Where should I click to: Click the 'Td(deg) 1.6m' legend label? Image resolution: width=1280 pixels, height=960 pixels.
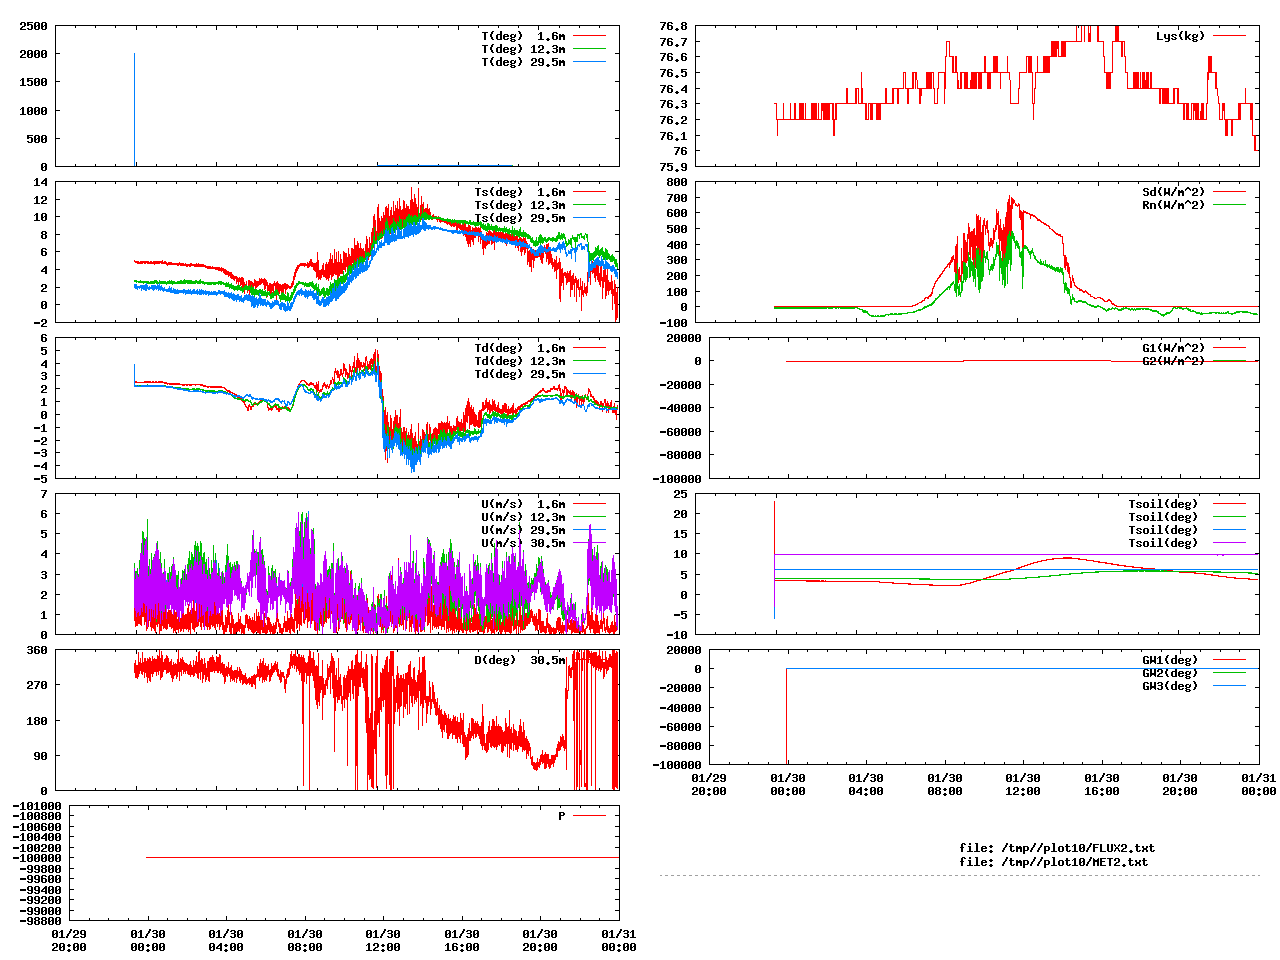[520, 348]
